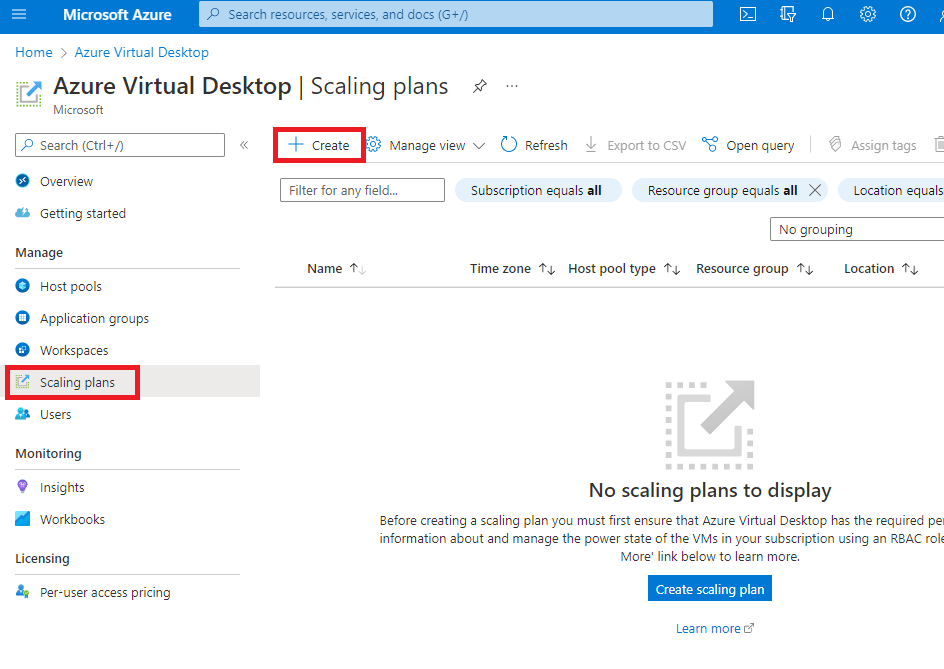Open the Help question mark icon

pyautogui.click(x=908, y=15)
